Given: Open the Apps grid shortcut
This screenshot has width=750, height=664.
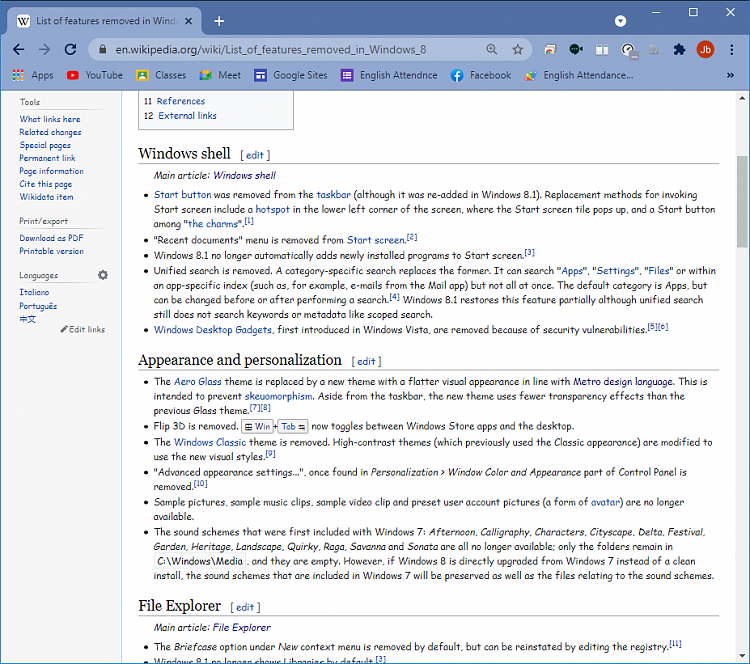Looking at the screenshot, I should 33,75.
